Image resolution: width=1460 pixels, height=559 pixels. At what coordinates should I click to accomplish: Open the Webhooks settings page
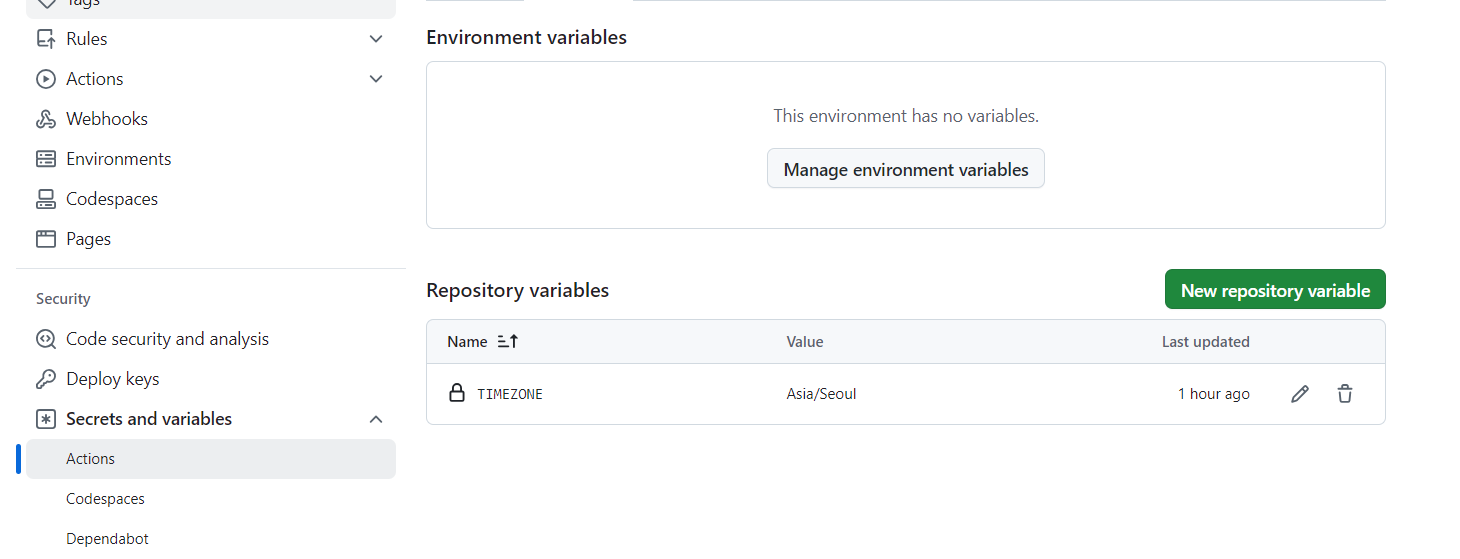[x=107, y=119]
